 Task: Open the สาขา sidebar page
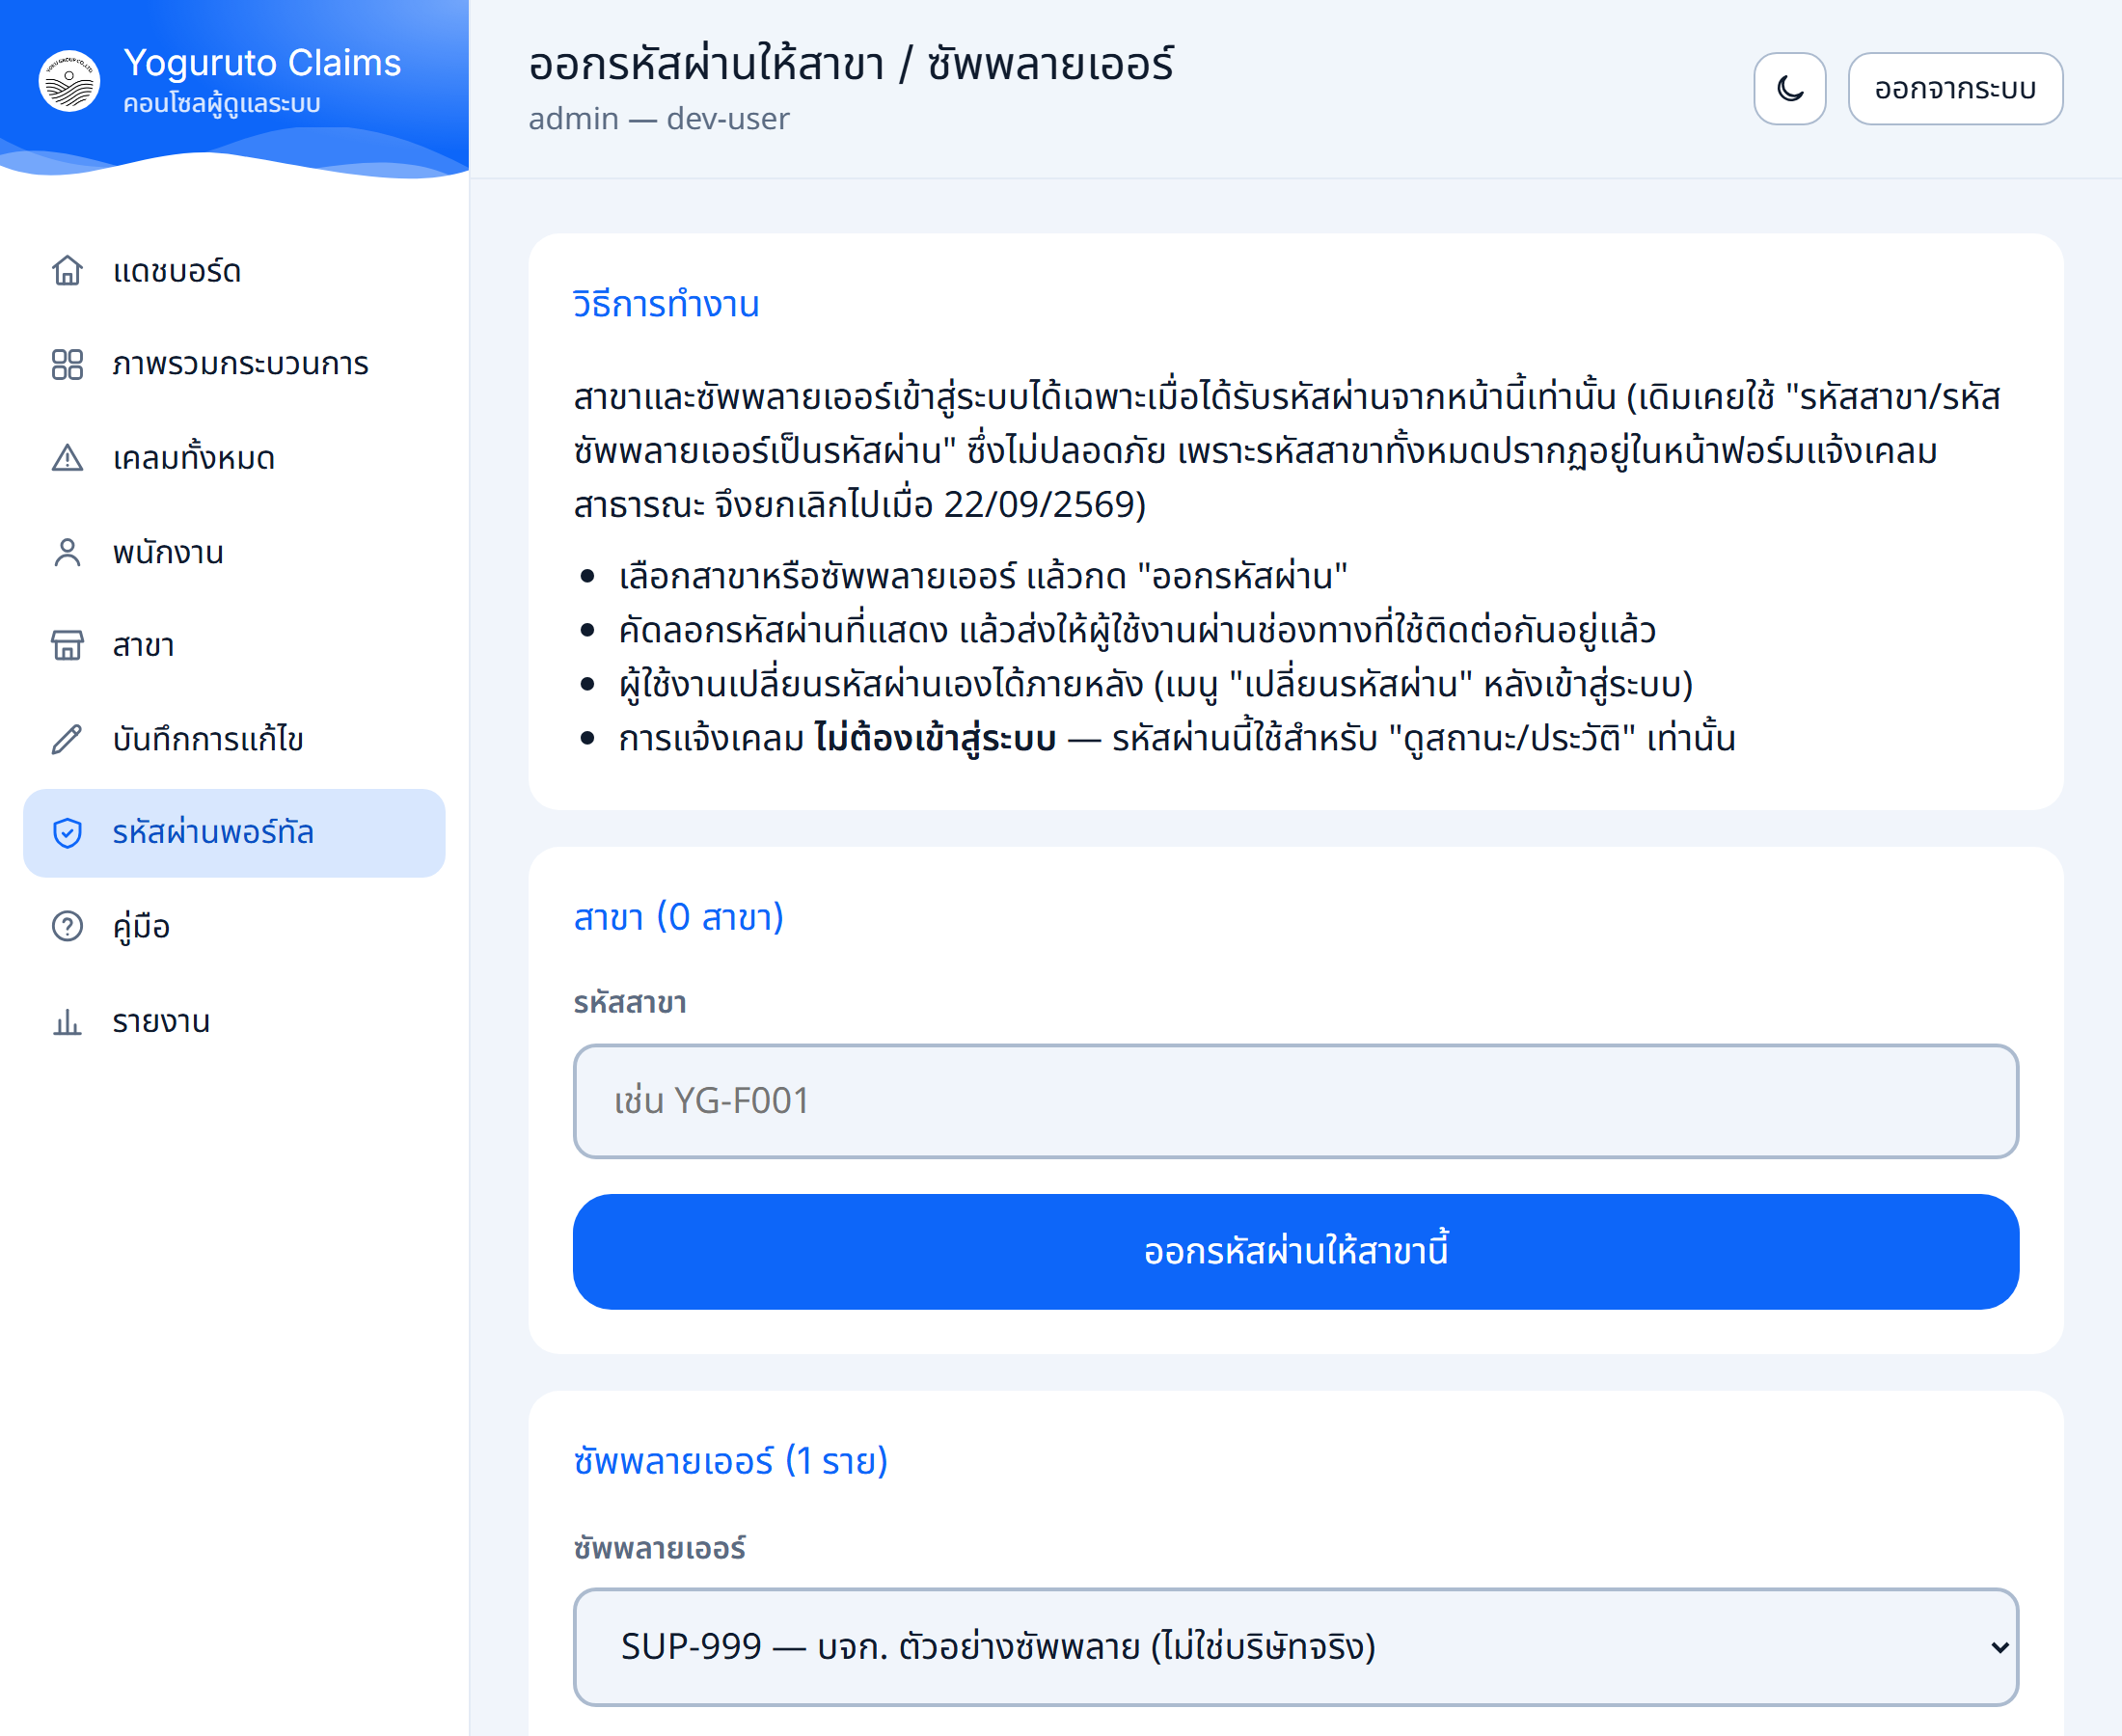(x=234, y=645)
